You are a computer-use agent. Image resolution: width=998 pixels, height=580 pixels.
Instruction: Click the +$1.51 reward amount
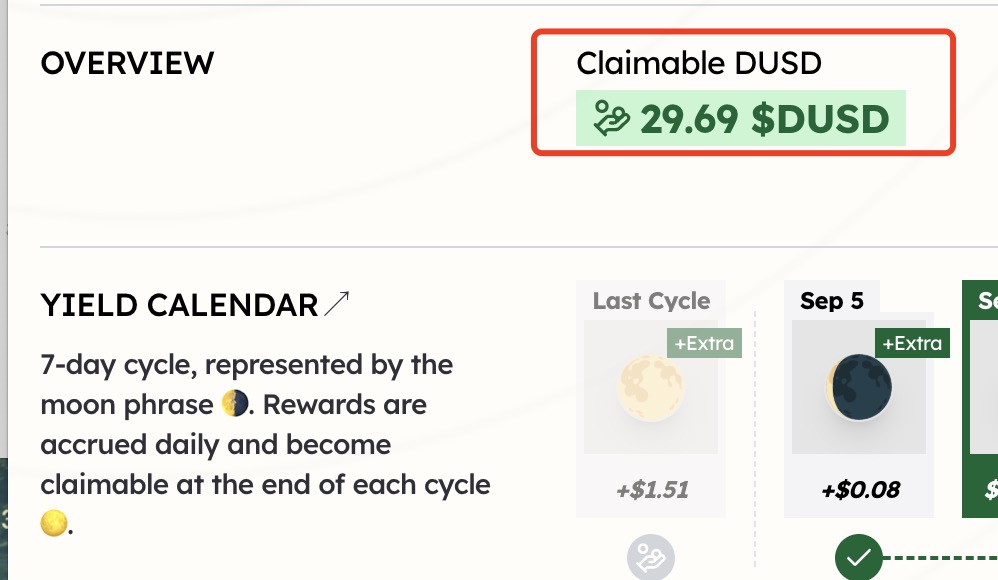[x=652, y=490]
